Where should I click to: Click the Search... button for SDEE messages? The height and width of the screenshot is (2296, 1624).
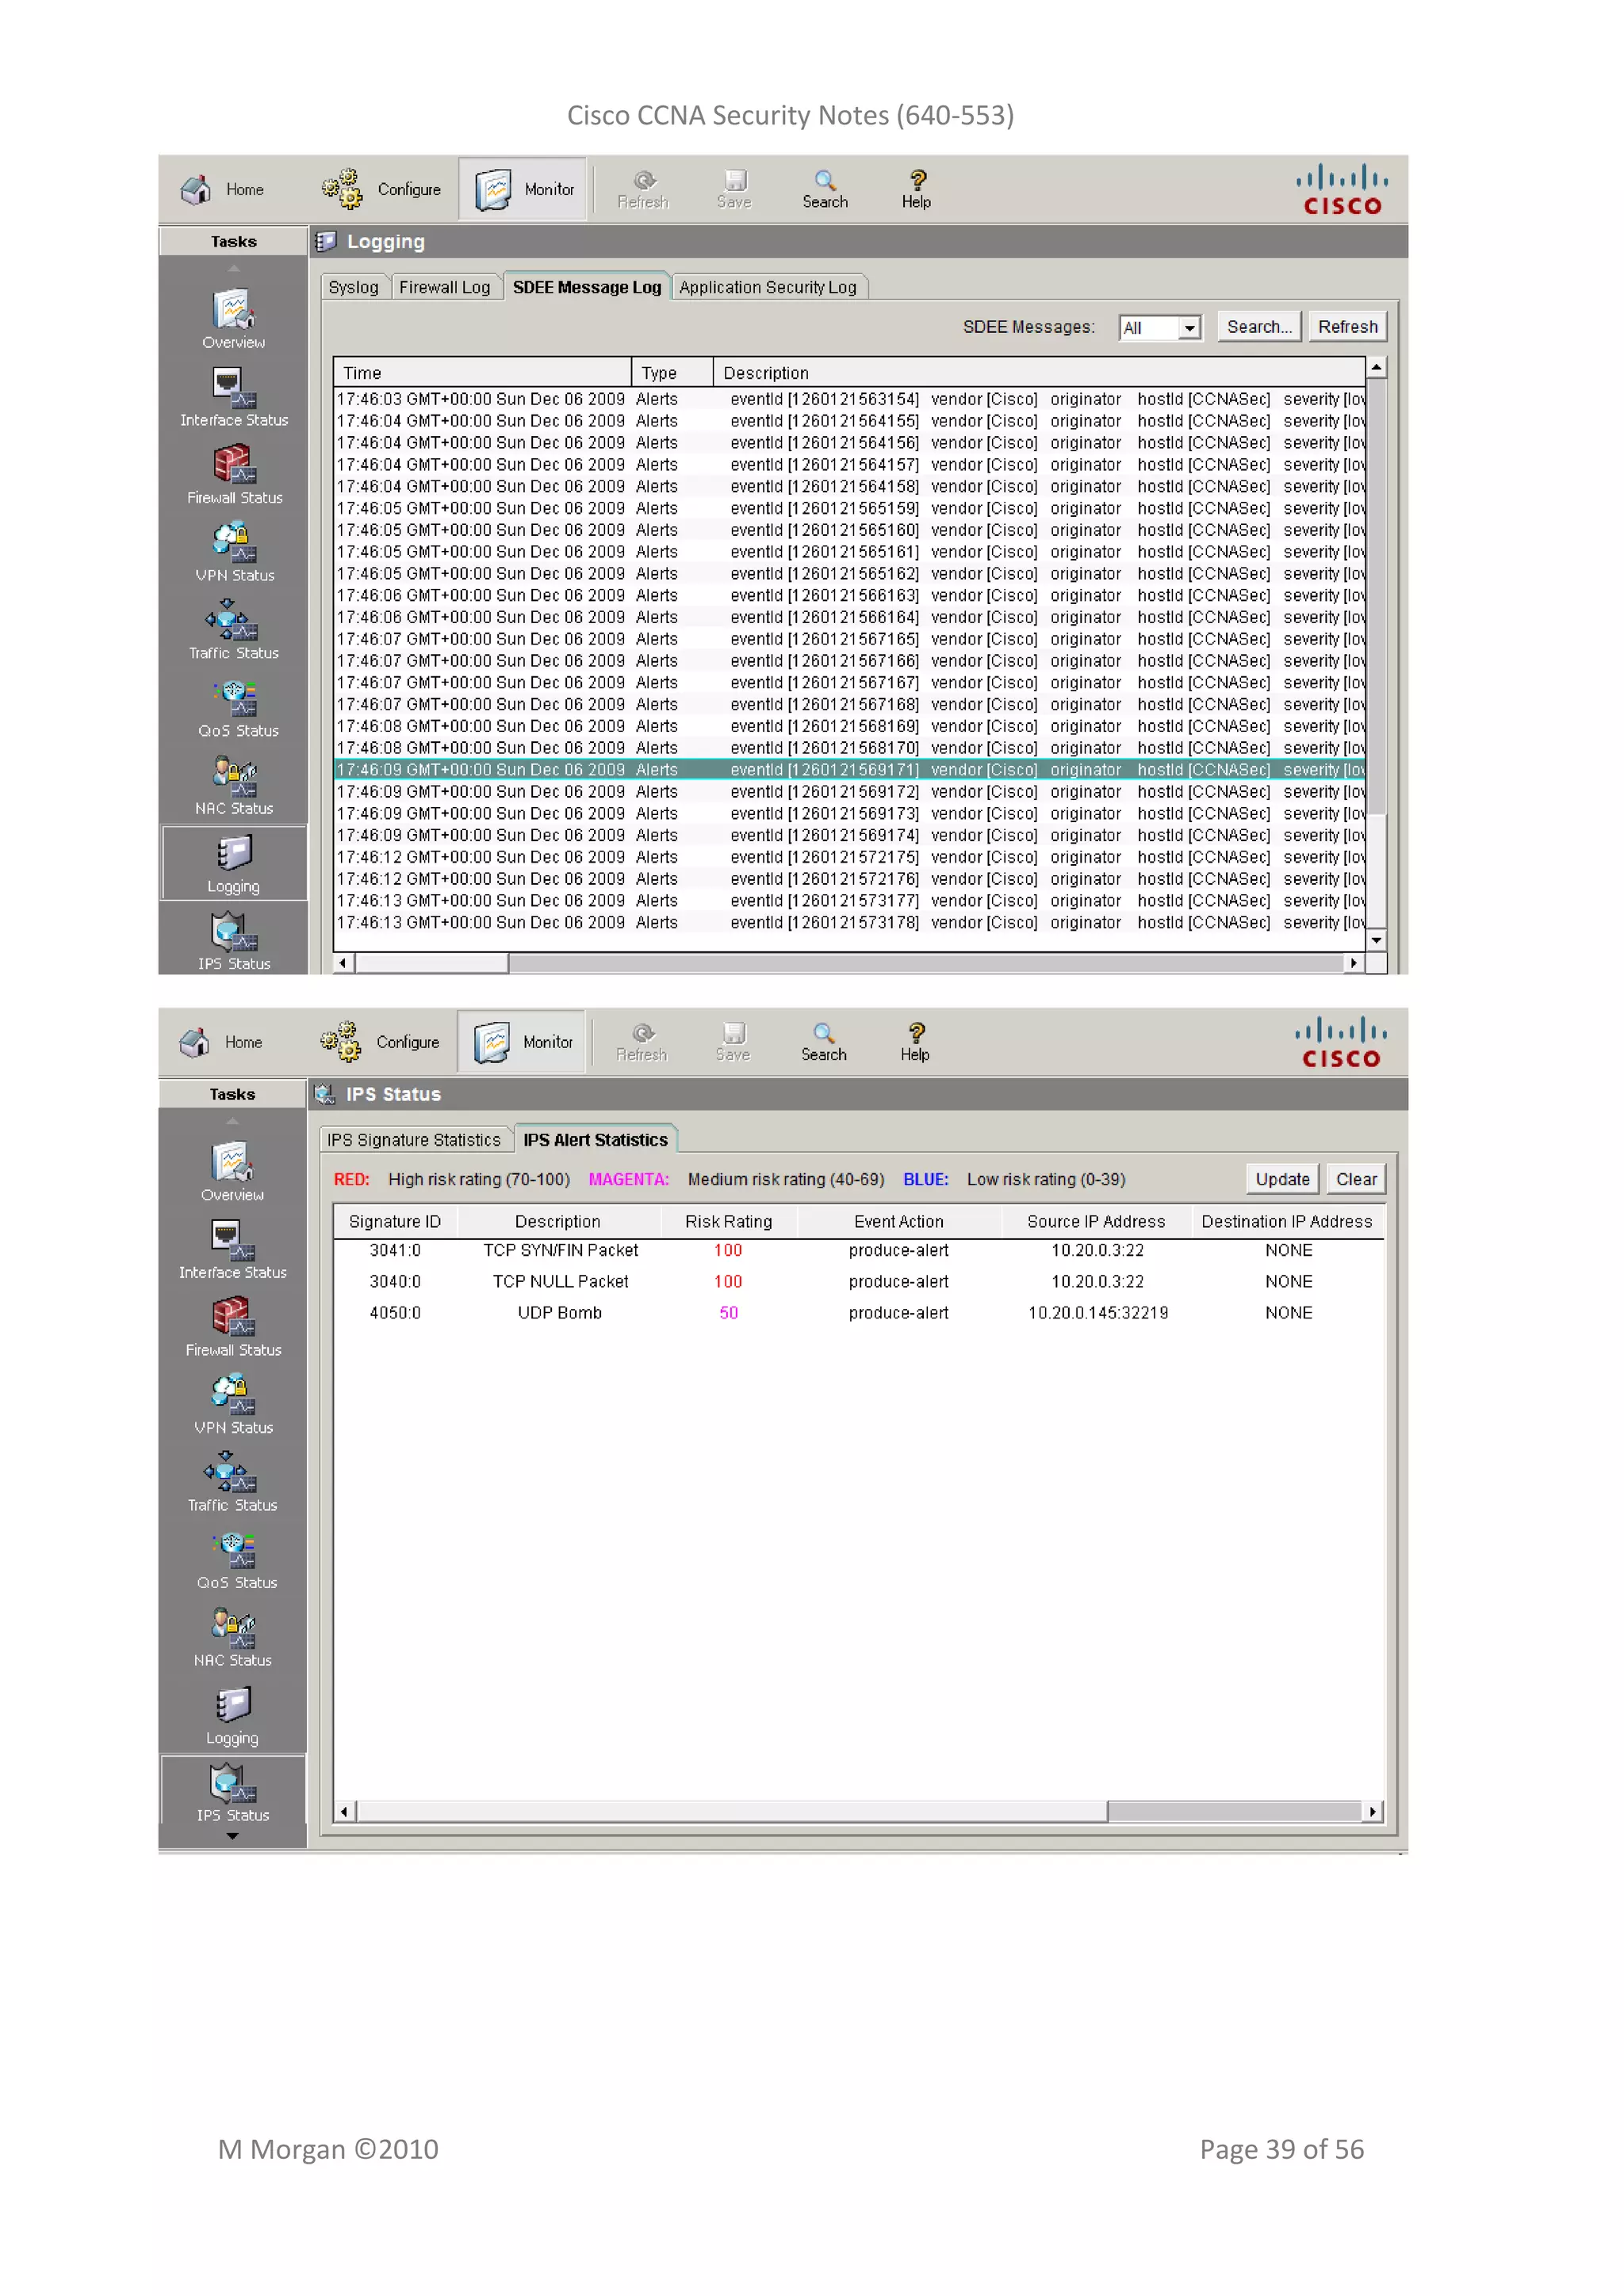coord(1260,327)
